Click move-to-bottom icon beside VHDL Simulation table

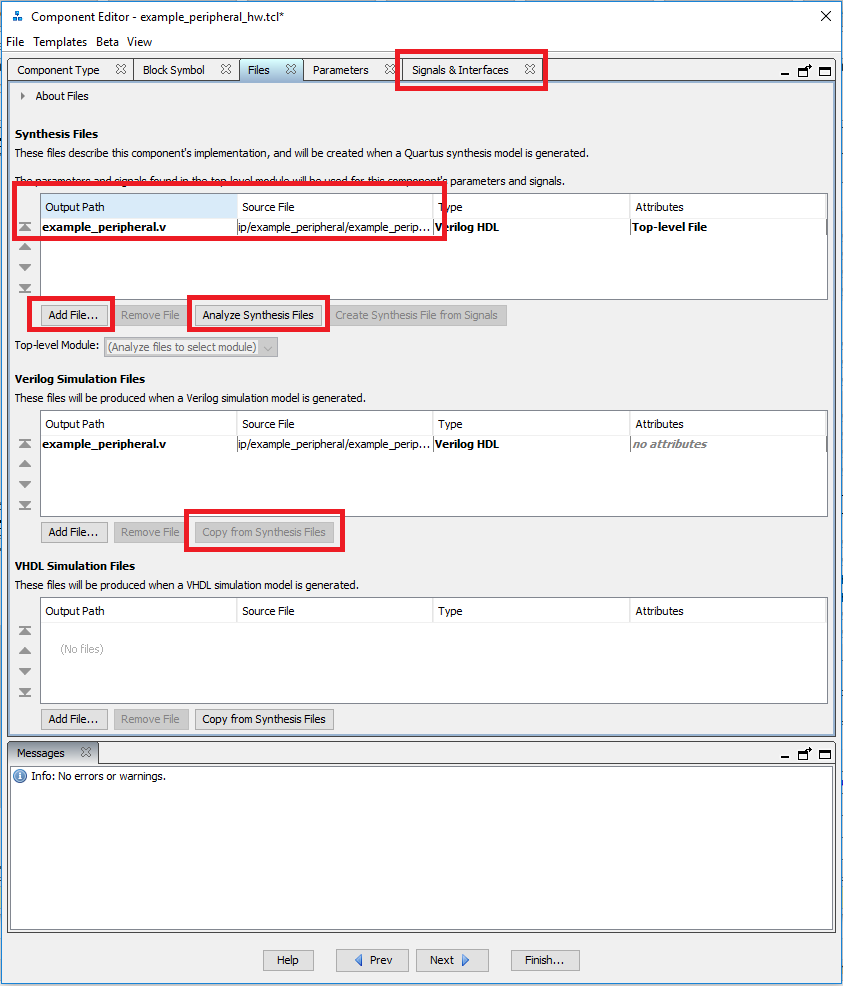[x=25, y=692]
